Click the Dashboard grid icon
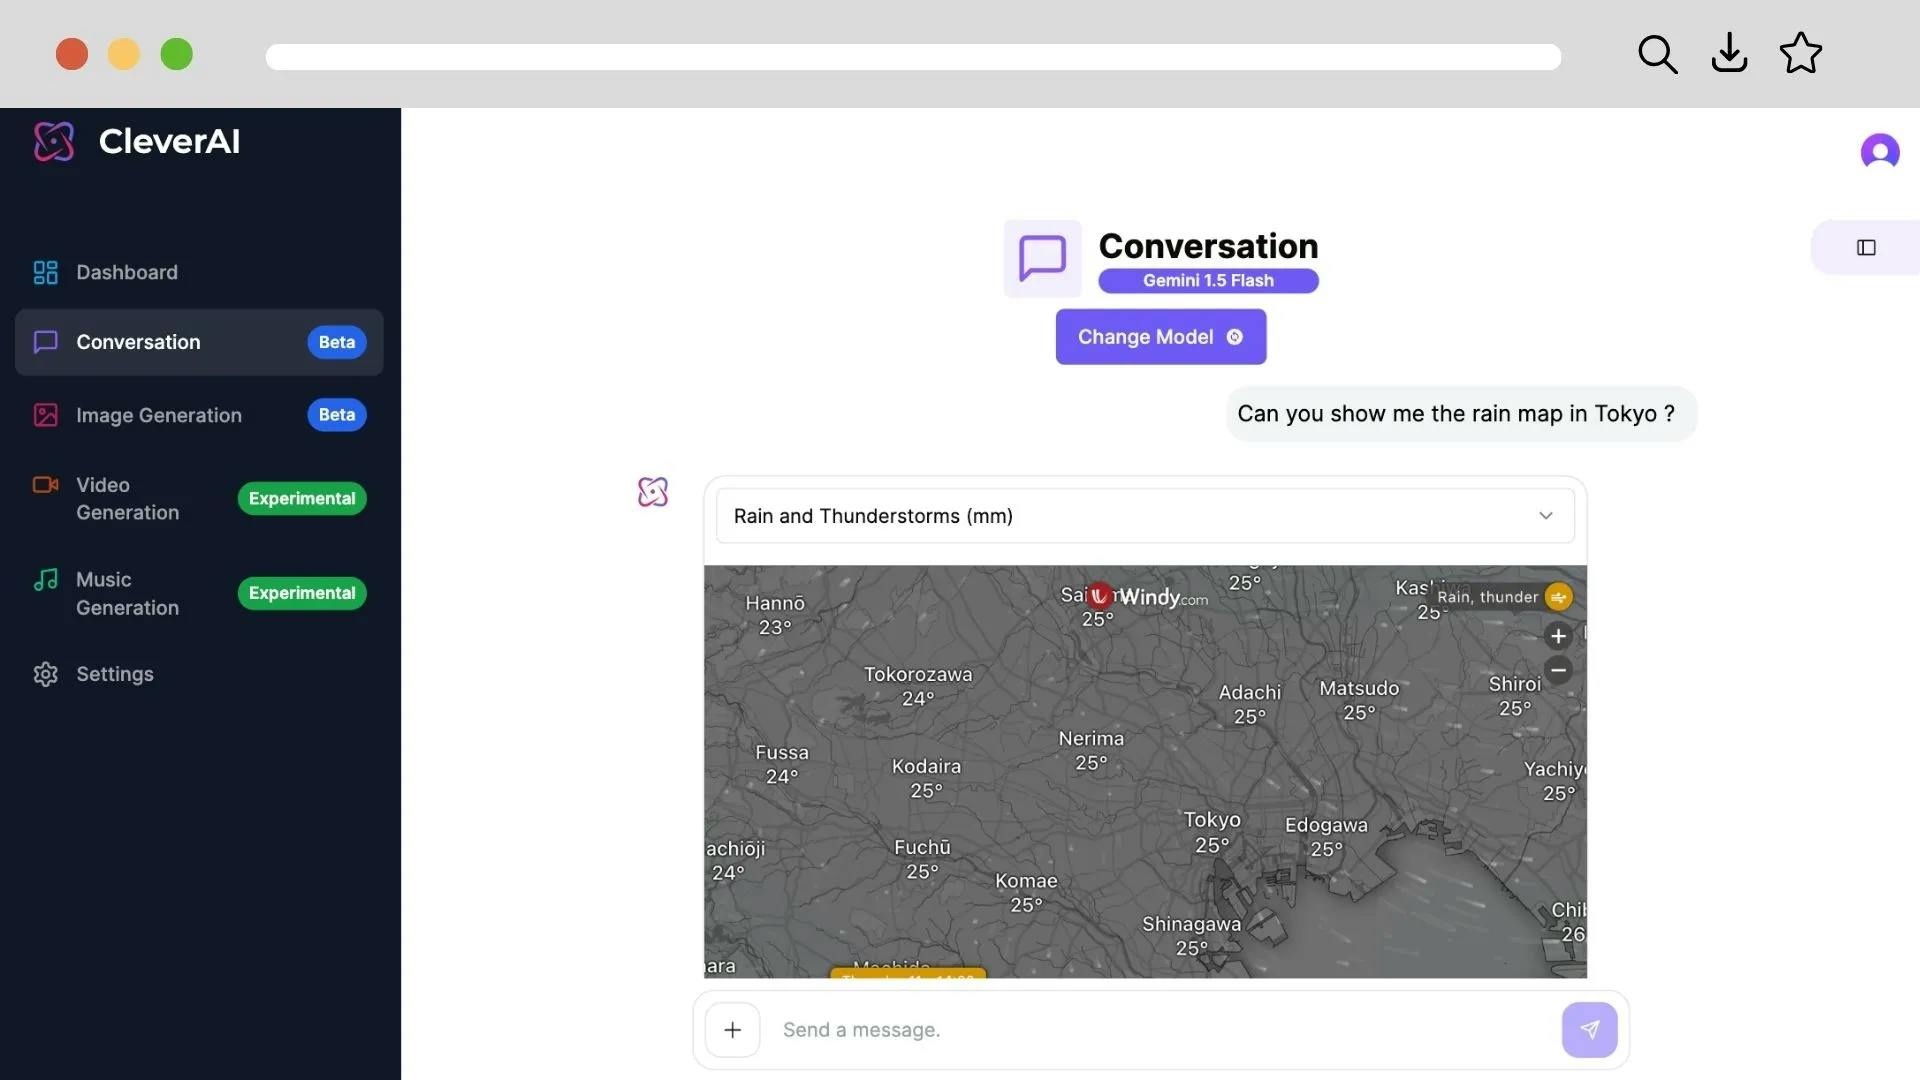1920x1080 pixels. point(45,272)
